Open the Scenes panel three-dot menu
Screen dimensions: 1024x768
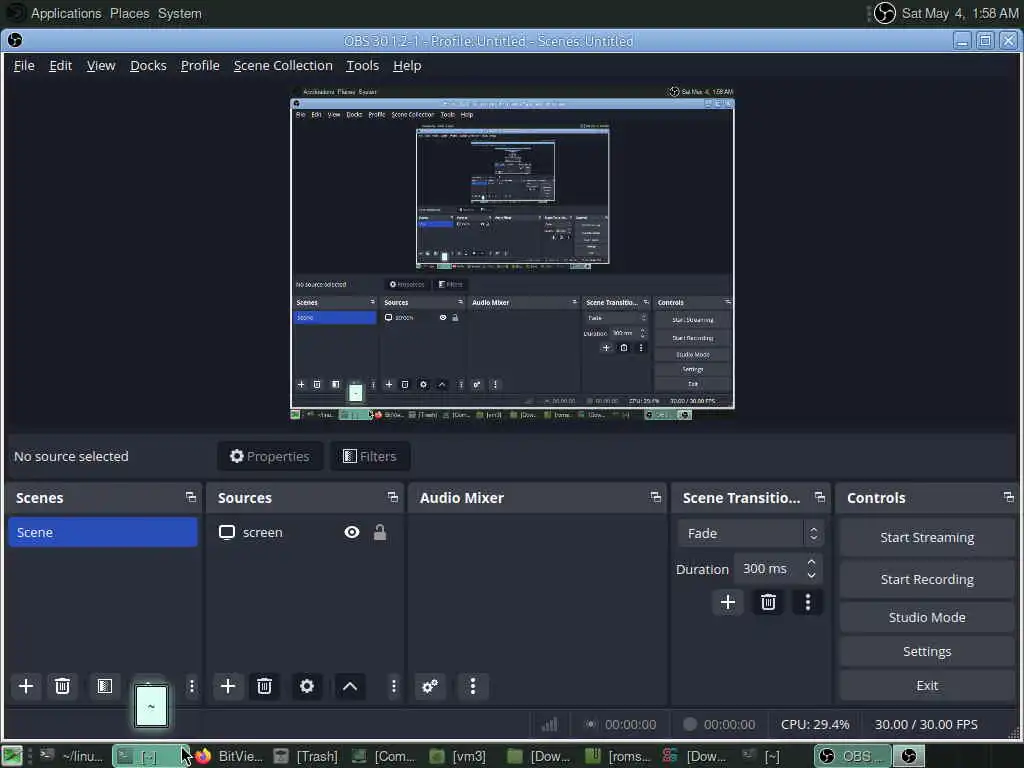[x=191, y=686]
